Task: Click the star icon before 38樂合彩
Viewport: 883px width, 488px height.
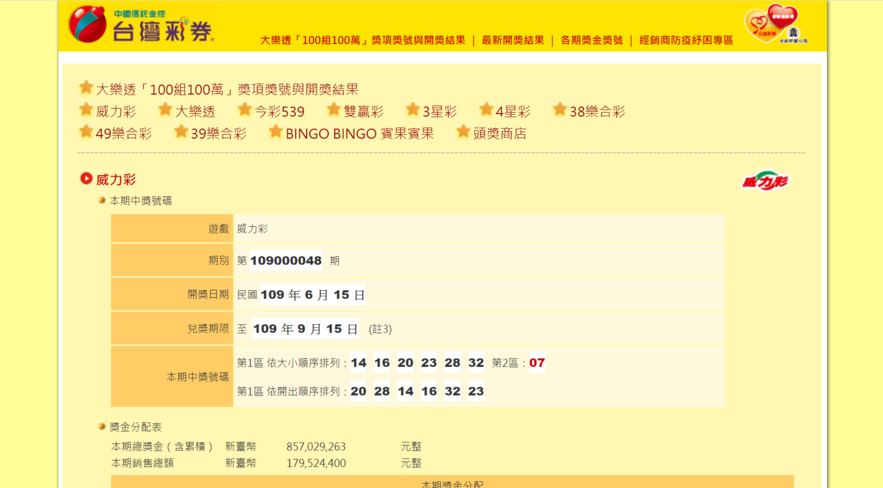Action: pyautogui.click(x=560, y=110)
